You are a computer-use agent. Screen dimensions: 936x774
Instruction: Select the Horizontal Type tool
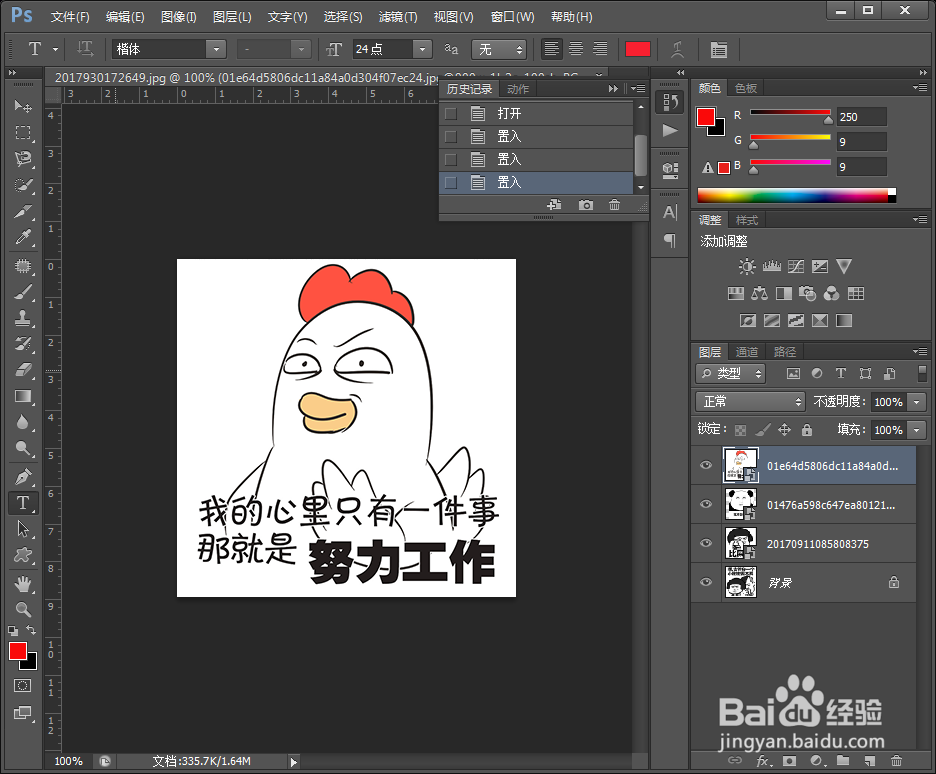[23, 503]
